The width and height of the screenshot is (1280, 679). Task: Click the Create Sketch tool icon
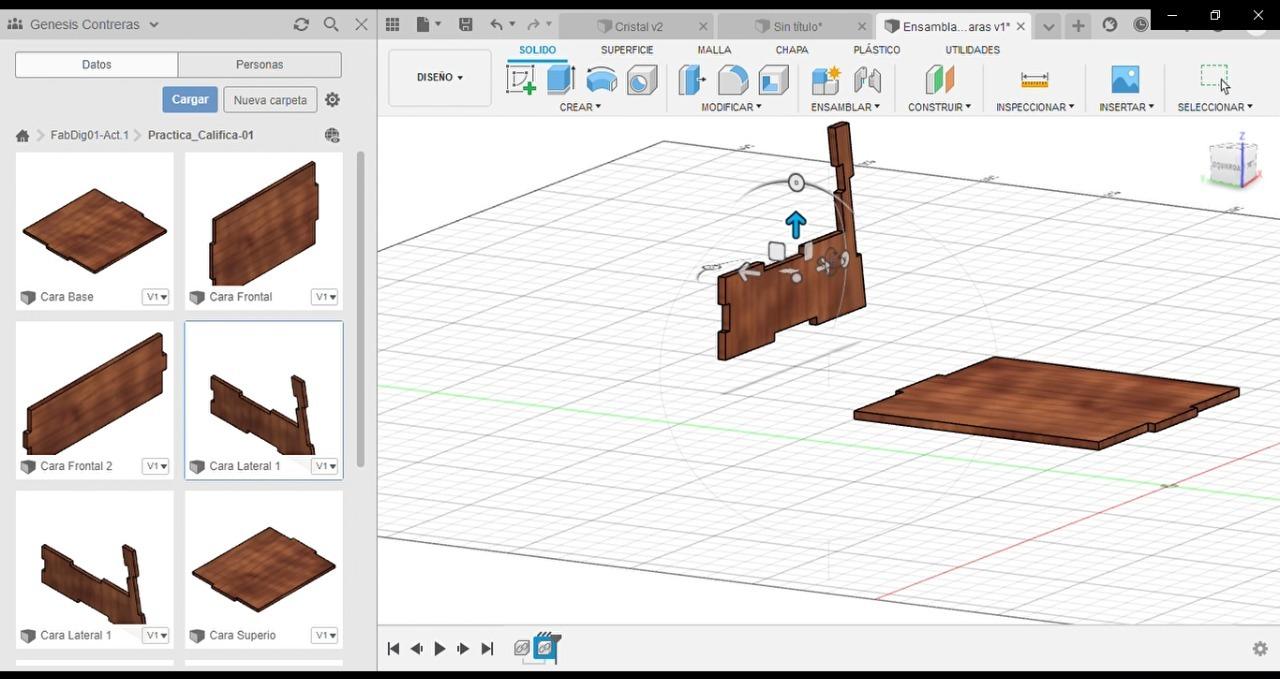pyautogui.click(x=521, y=79)
